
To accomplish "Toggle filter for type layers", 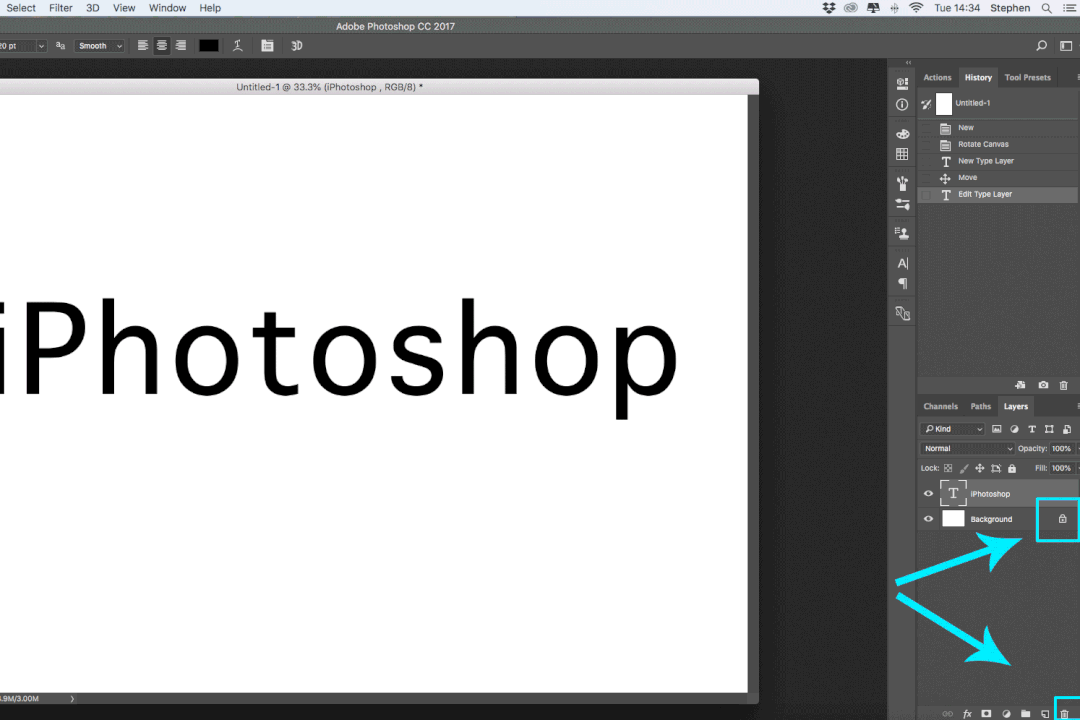I will coord(1032,429).
